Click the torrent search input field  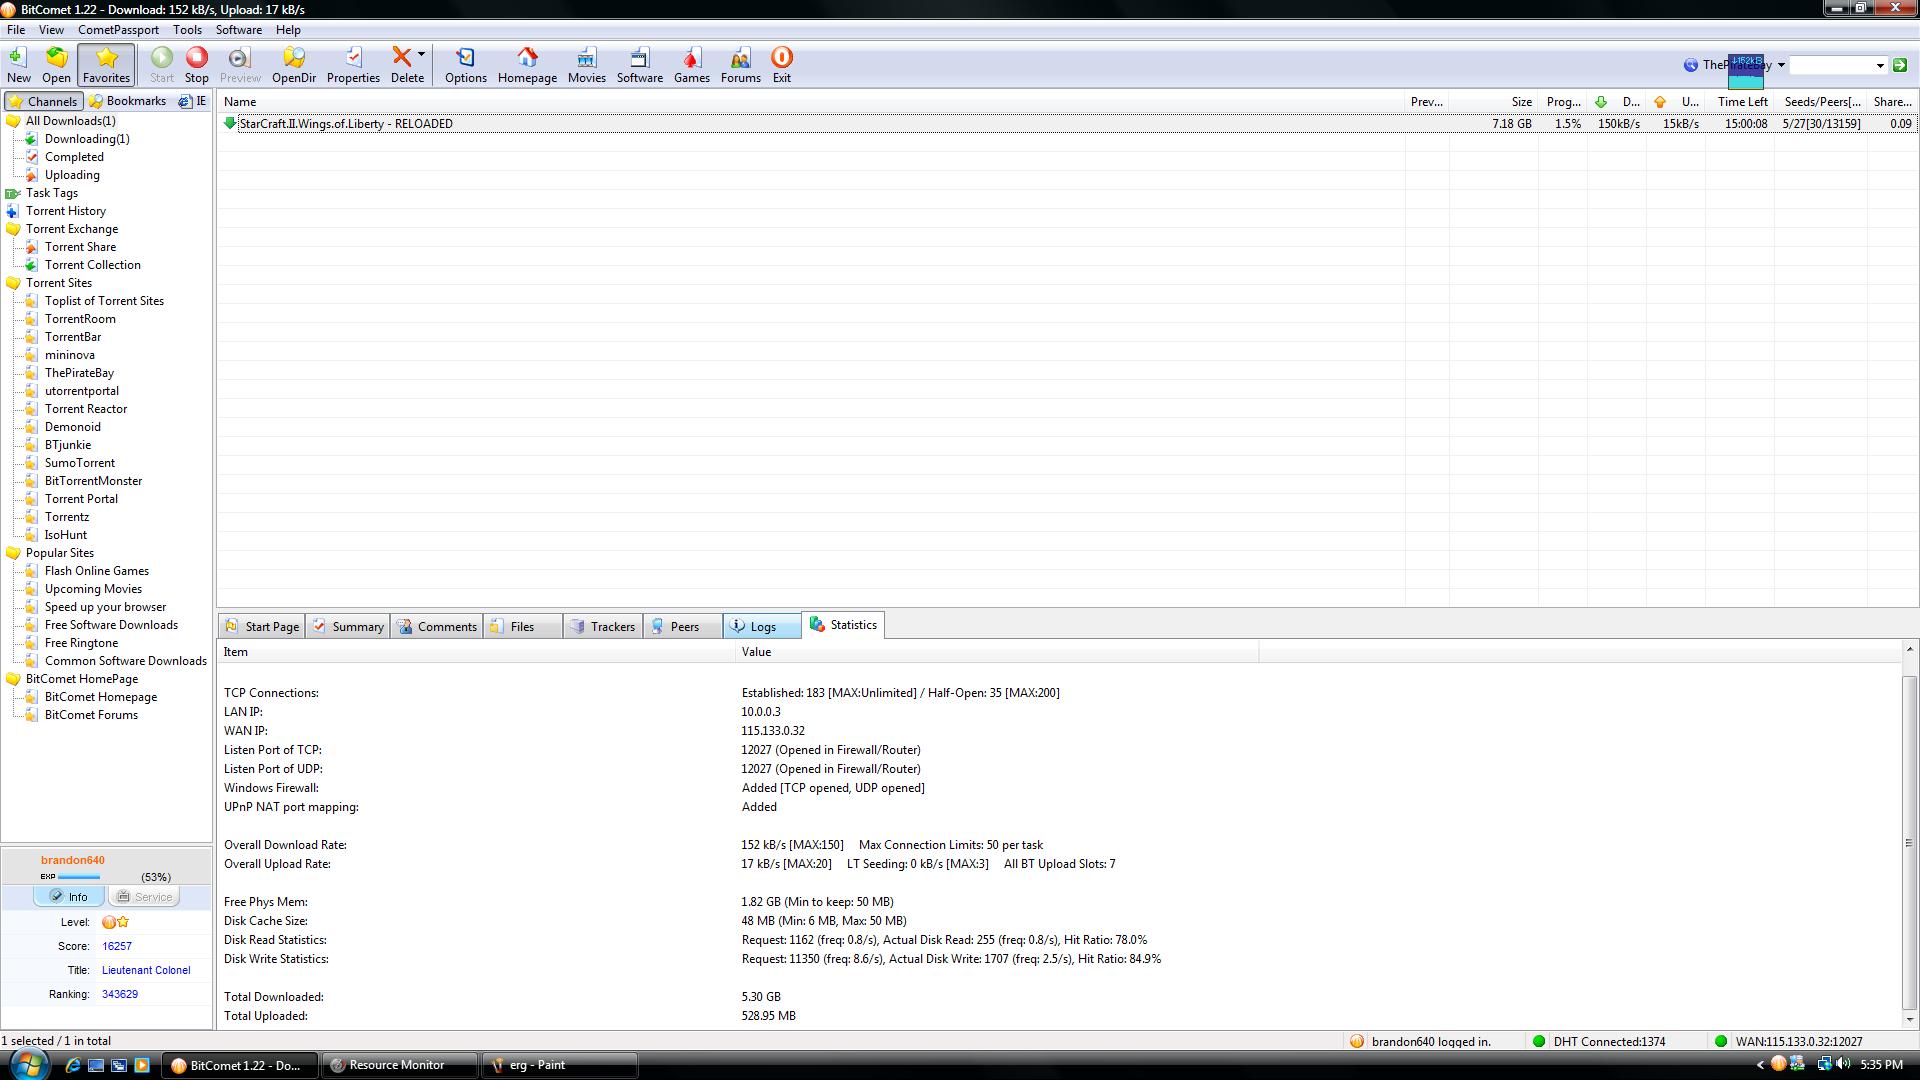1831,65
